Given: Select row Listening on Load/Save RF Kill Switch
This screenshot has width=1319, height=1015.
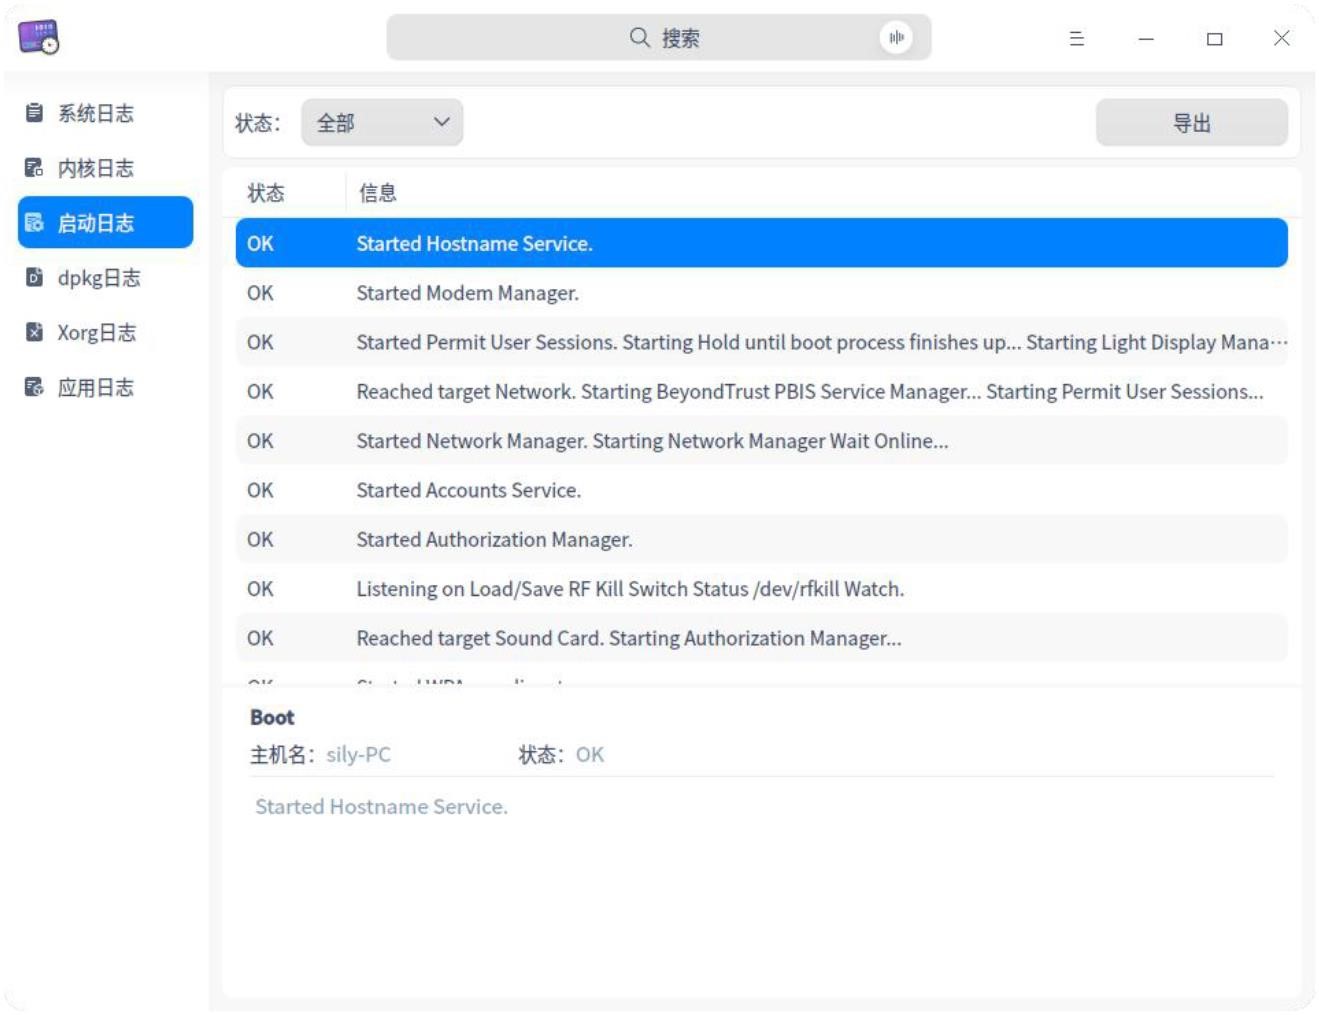Looking at the screenshot, I should point(761,588).
